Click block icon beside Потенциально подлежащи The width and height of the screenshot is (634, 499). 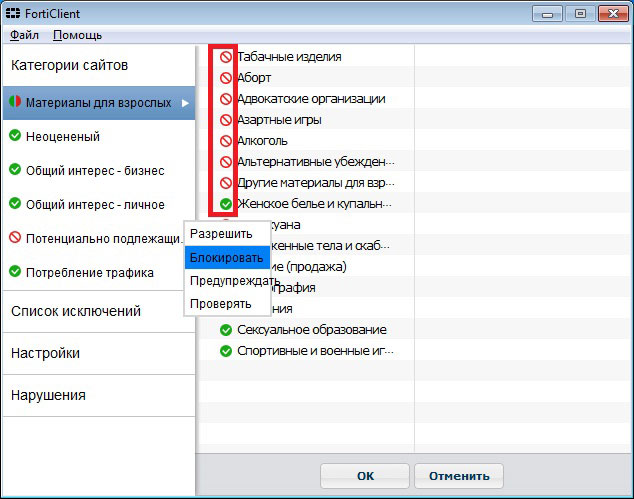click(x=15, y=237)
